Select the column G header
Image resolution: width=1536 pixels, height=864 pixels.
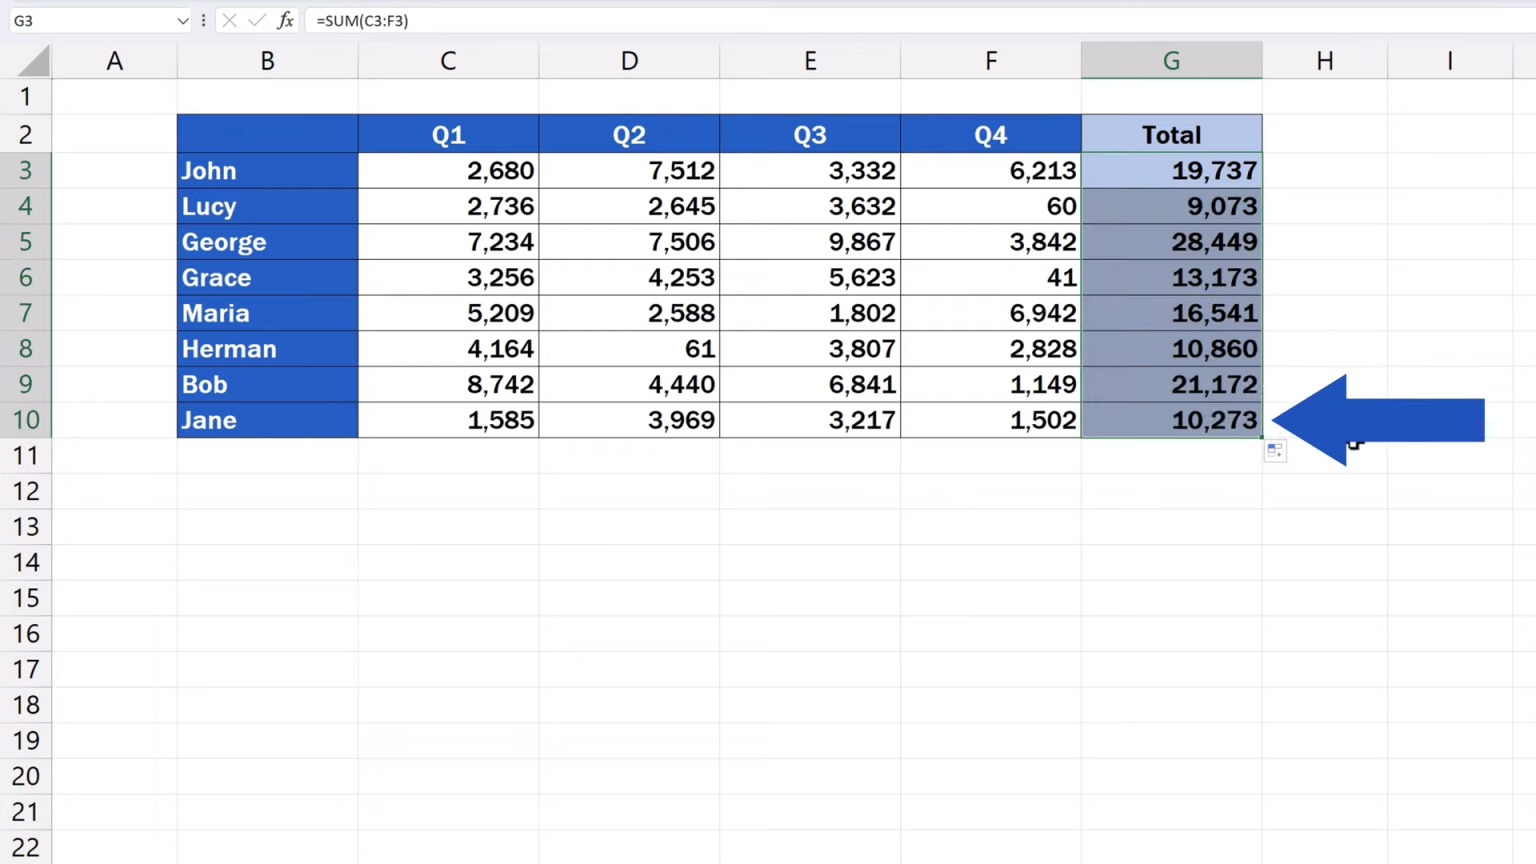[1171, 61]
